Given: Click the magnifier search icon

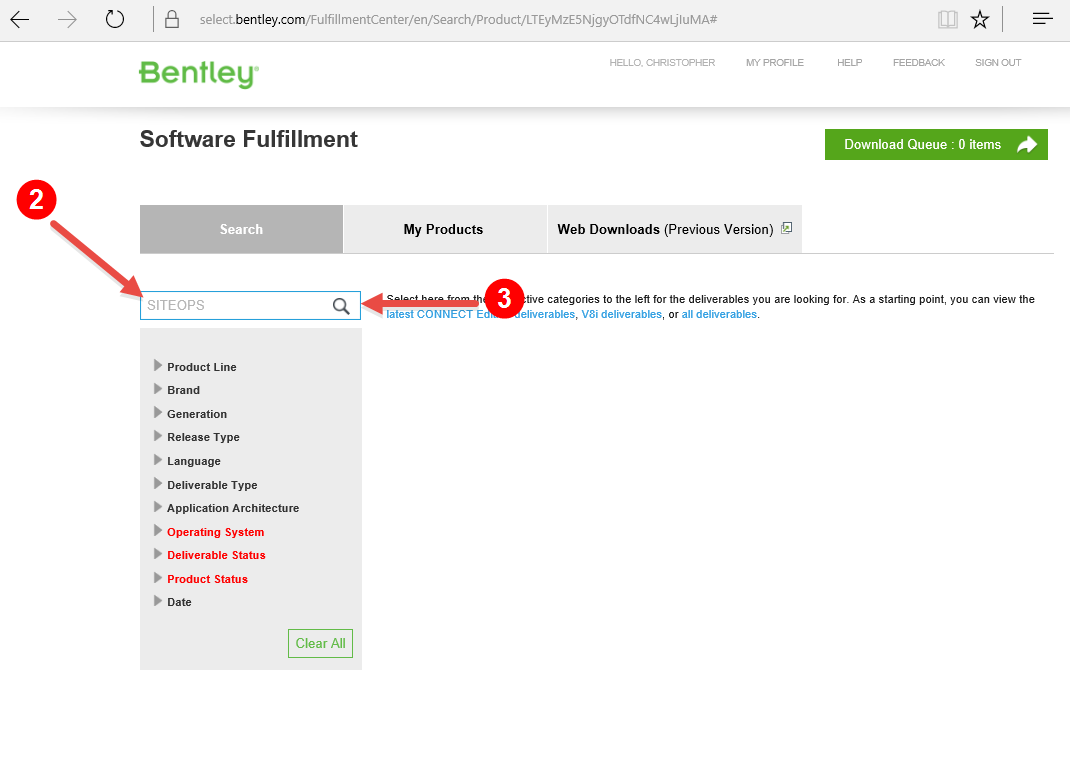Looking at the screenshot, I should (x=341, y=306).
